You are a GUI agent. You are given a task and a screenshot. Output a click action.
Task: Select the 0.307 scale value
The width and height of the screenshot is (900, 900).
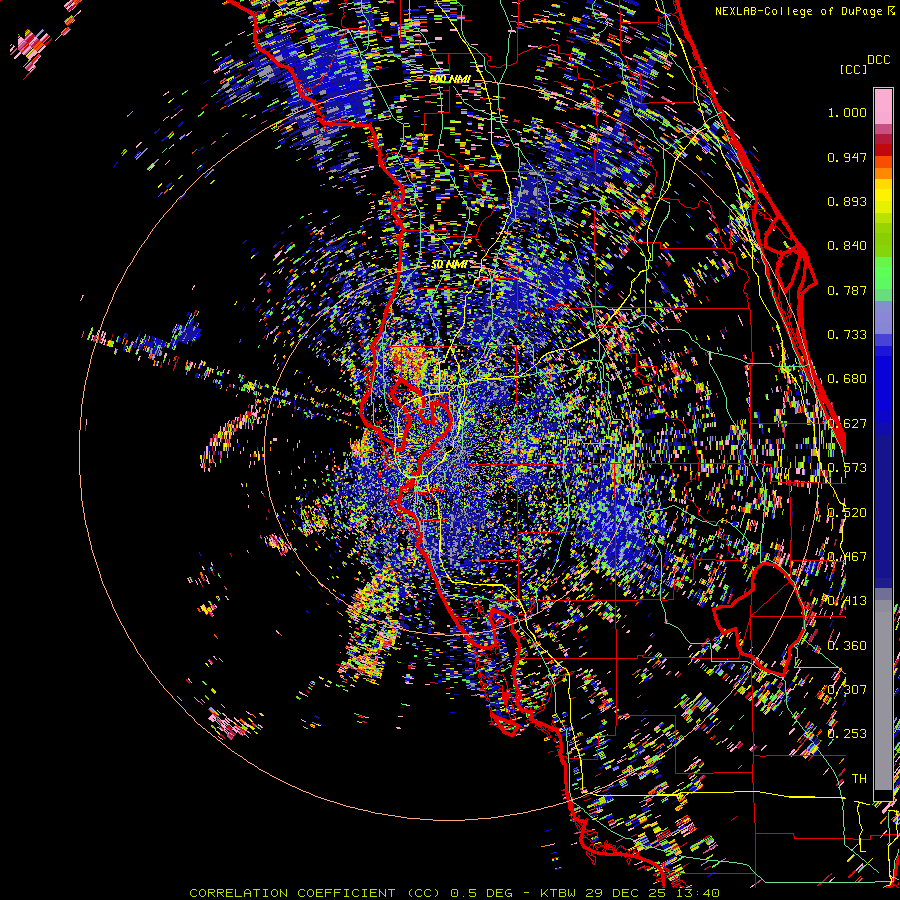847,690
